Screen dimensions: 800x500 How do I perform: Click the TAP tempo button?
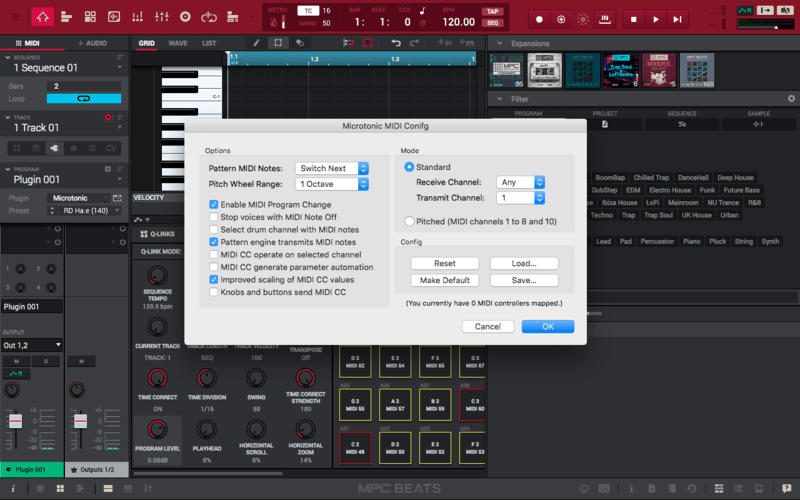click(x=492, y=11)
